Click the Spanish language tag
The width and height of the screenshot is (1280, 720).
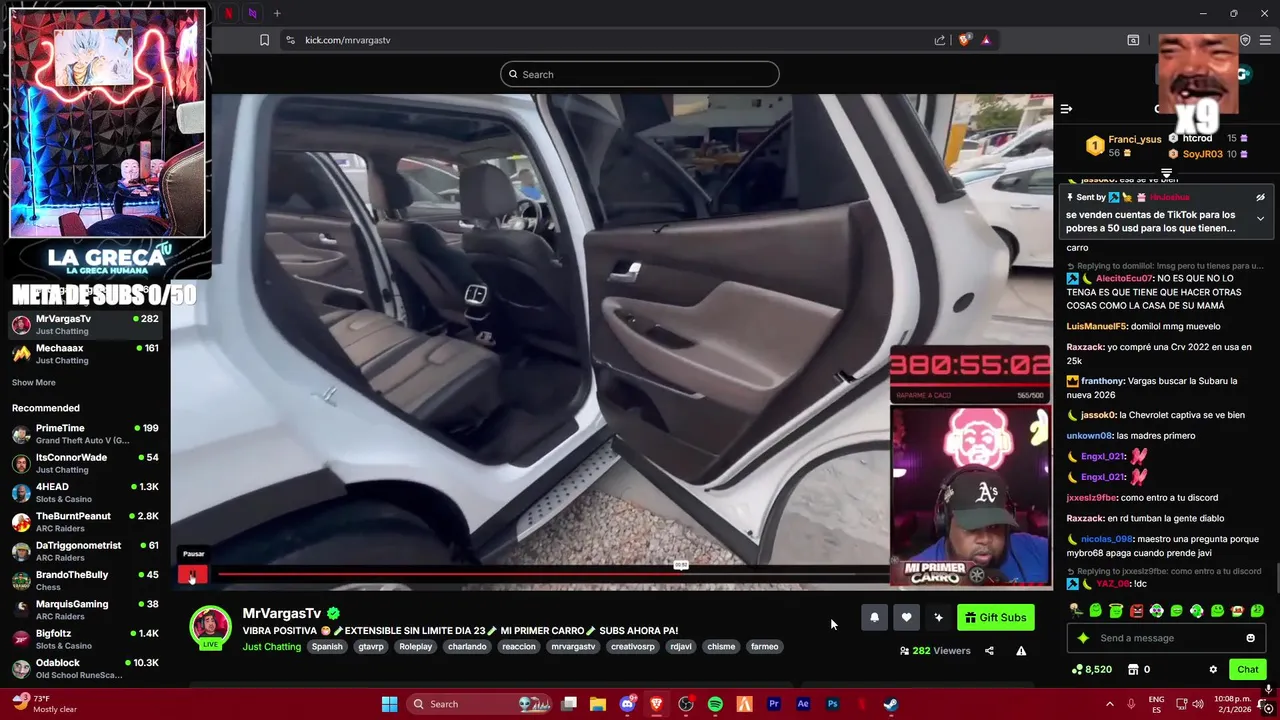pyautogui.click(x=327, y=647)
